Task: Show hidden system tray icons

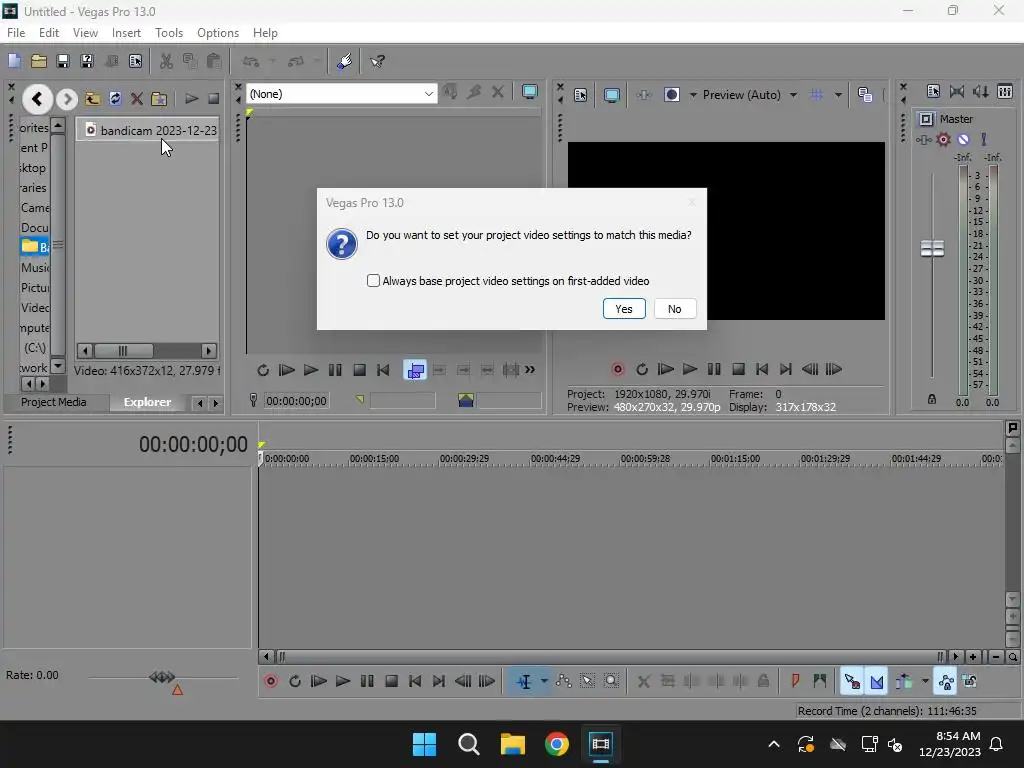Action: pyautogui.click(x=774, y=744)
